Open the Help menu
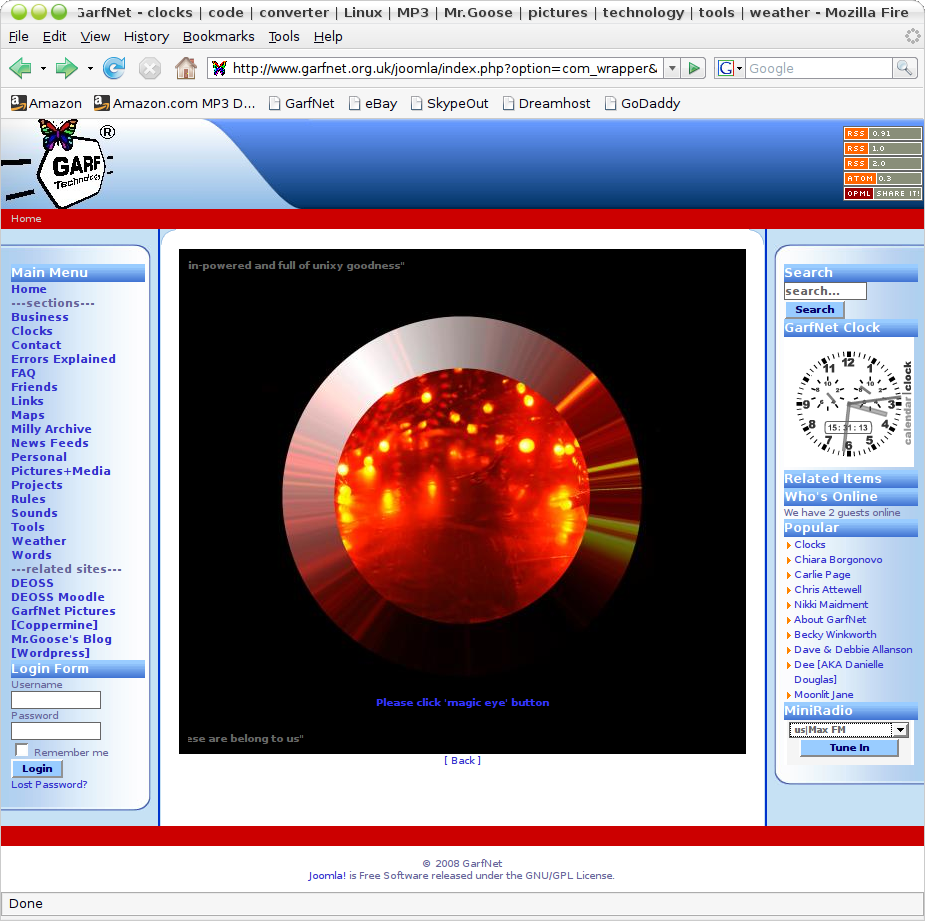This screenshot has width=925, height=921. [328, 37]
